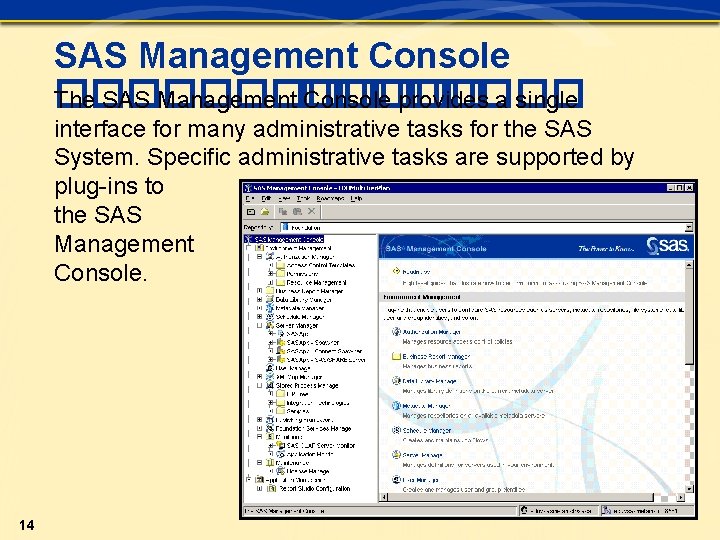
Task: Click the User Manager tree icon
Action: (x=270, y=368)
